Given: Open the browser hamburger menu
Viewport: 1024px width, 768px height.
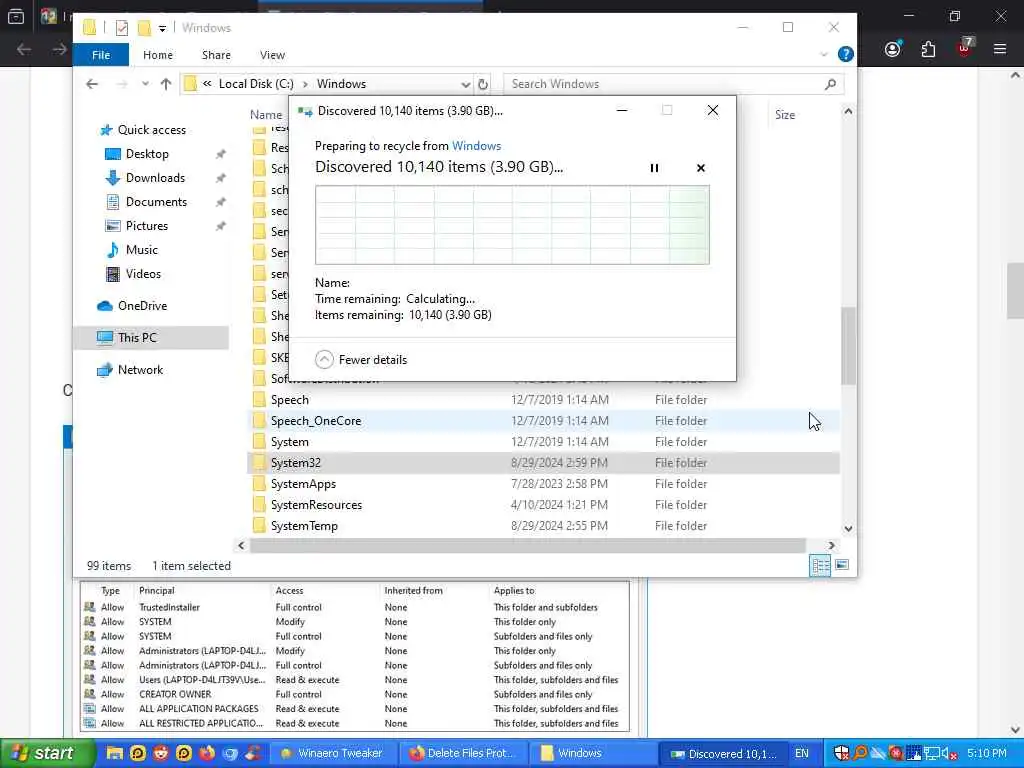Looking at the screenshot, I should pos(1000,49).
